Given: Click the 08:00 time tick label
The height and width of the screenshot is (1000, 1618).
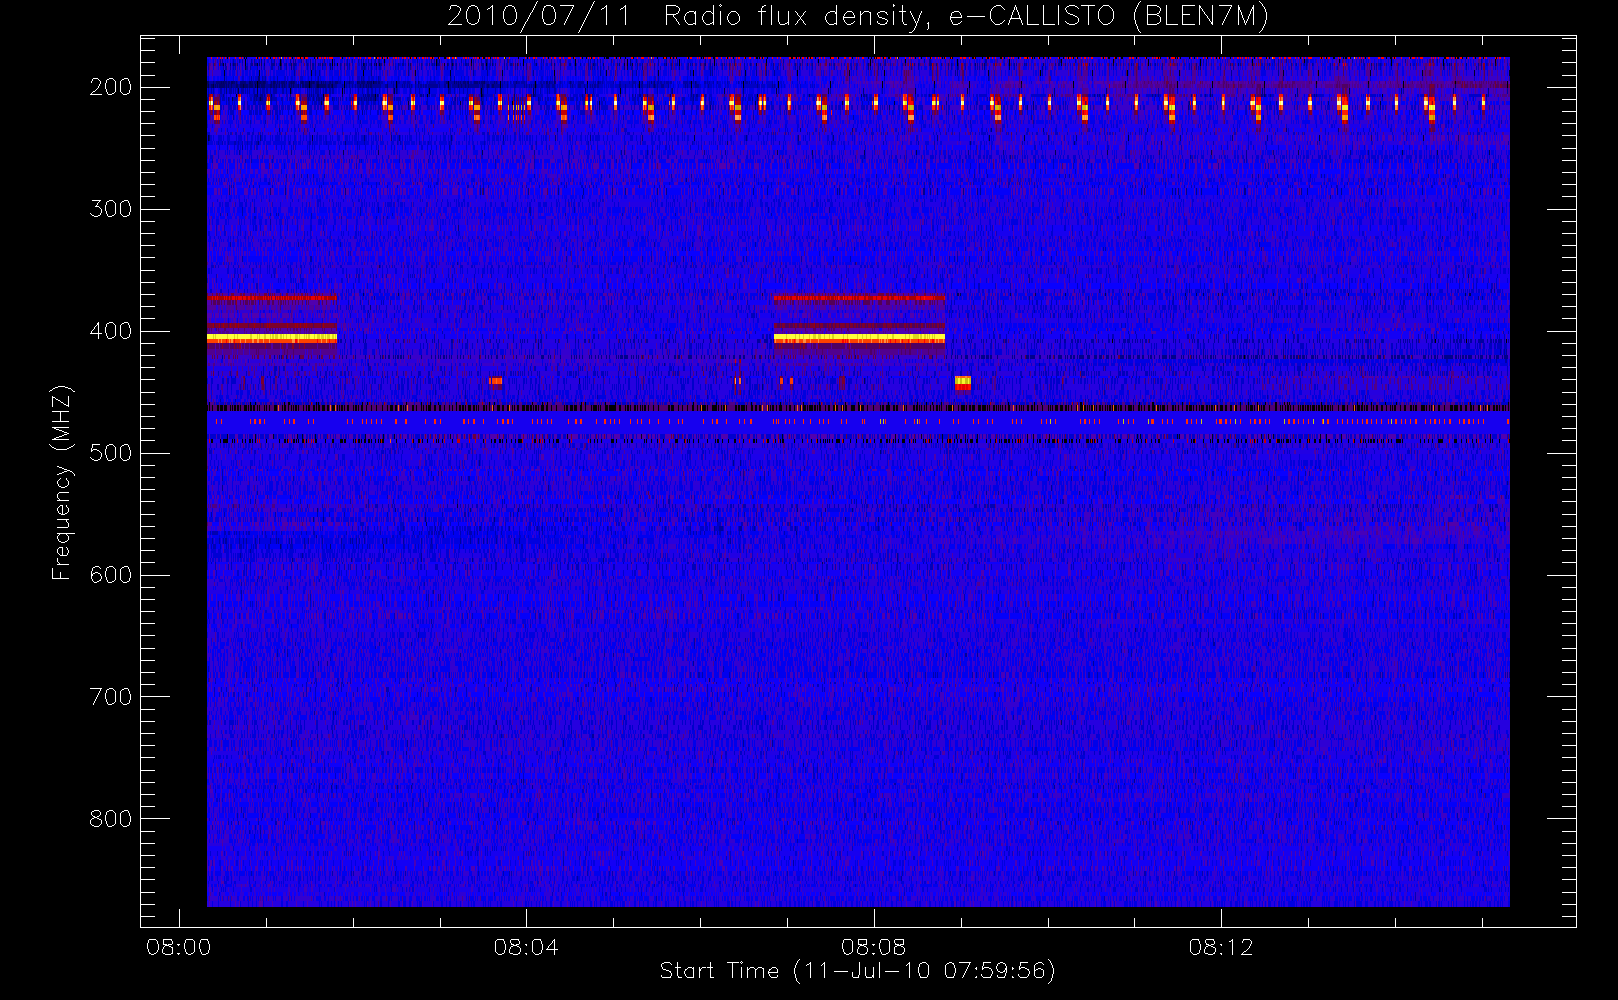Looking at the screenshot, I should coord(179,947).
